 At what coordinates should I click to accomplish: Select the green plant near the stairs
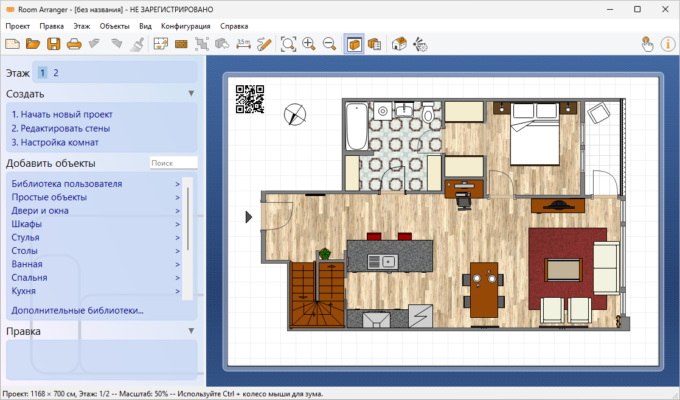pyautogui.click(x=325, y=253)
